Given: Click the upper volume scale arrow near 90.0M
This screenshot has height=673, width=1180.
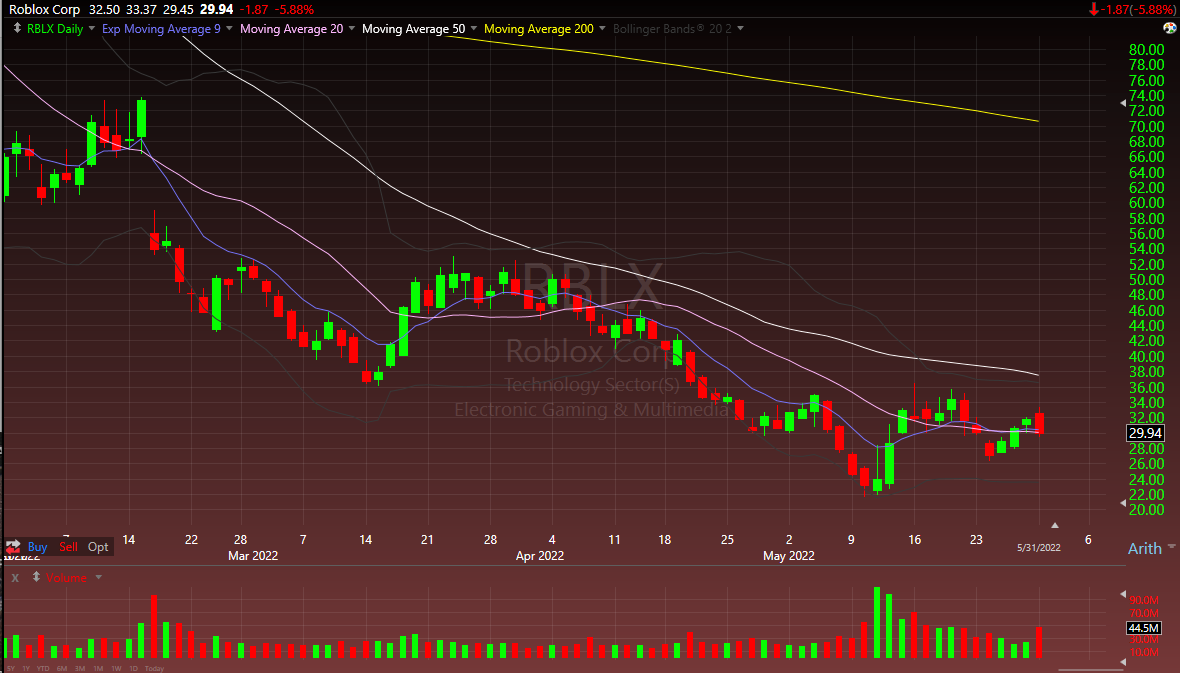Looking at the screenshot, I should tap(1123, 594).
